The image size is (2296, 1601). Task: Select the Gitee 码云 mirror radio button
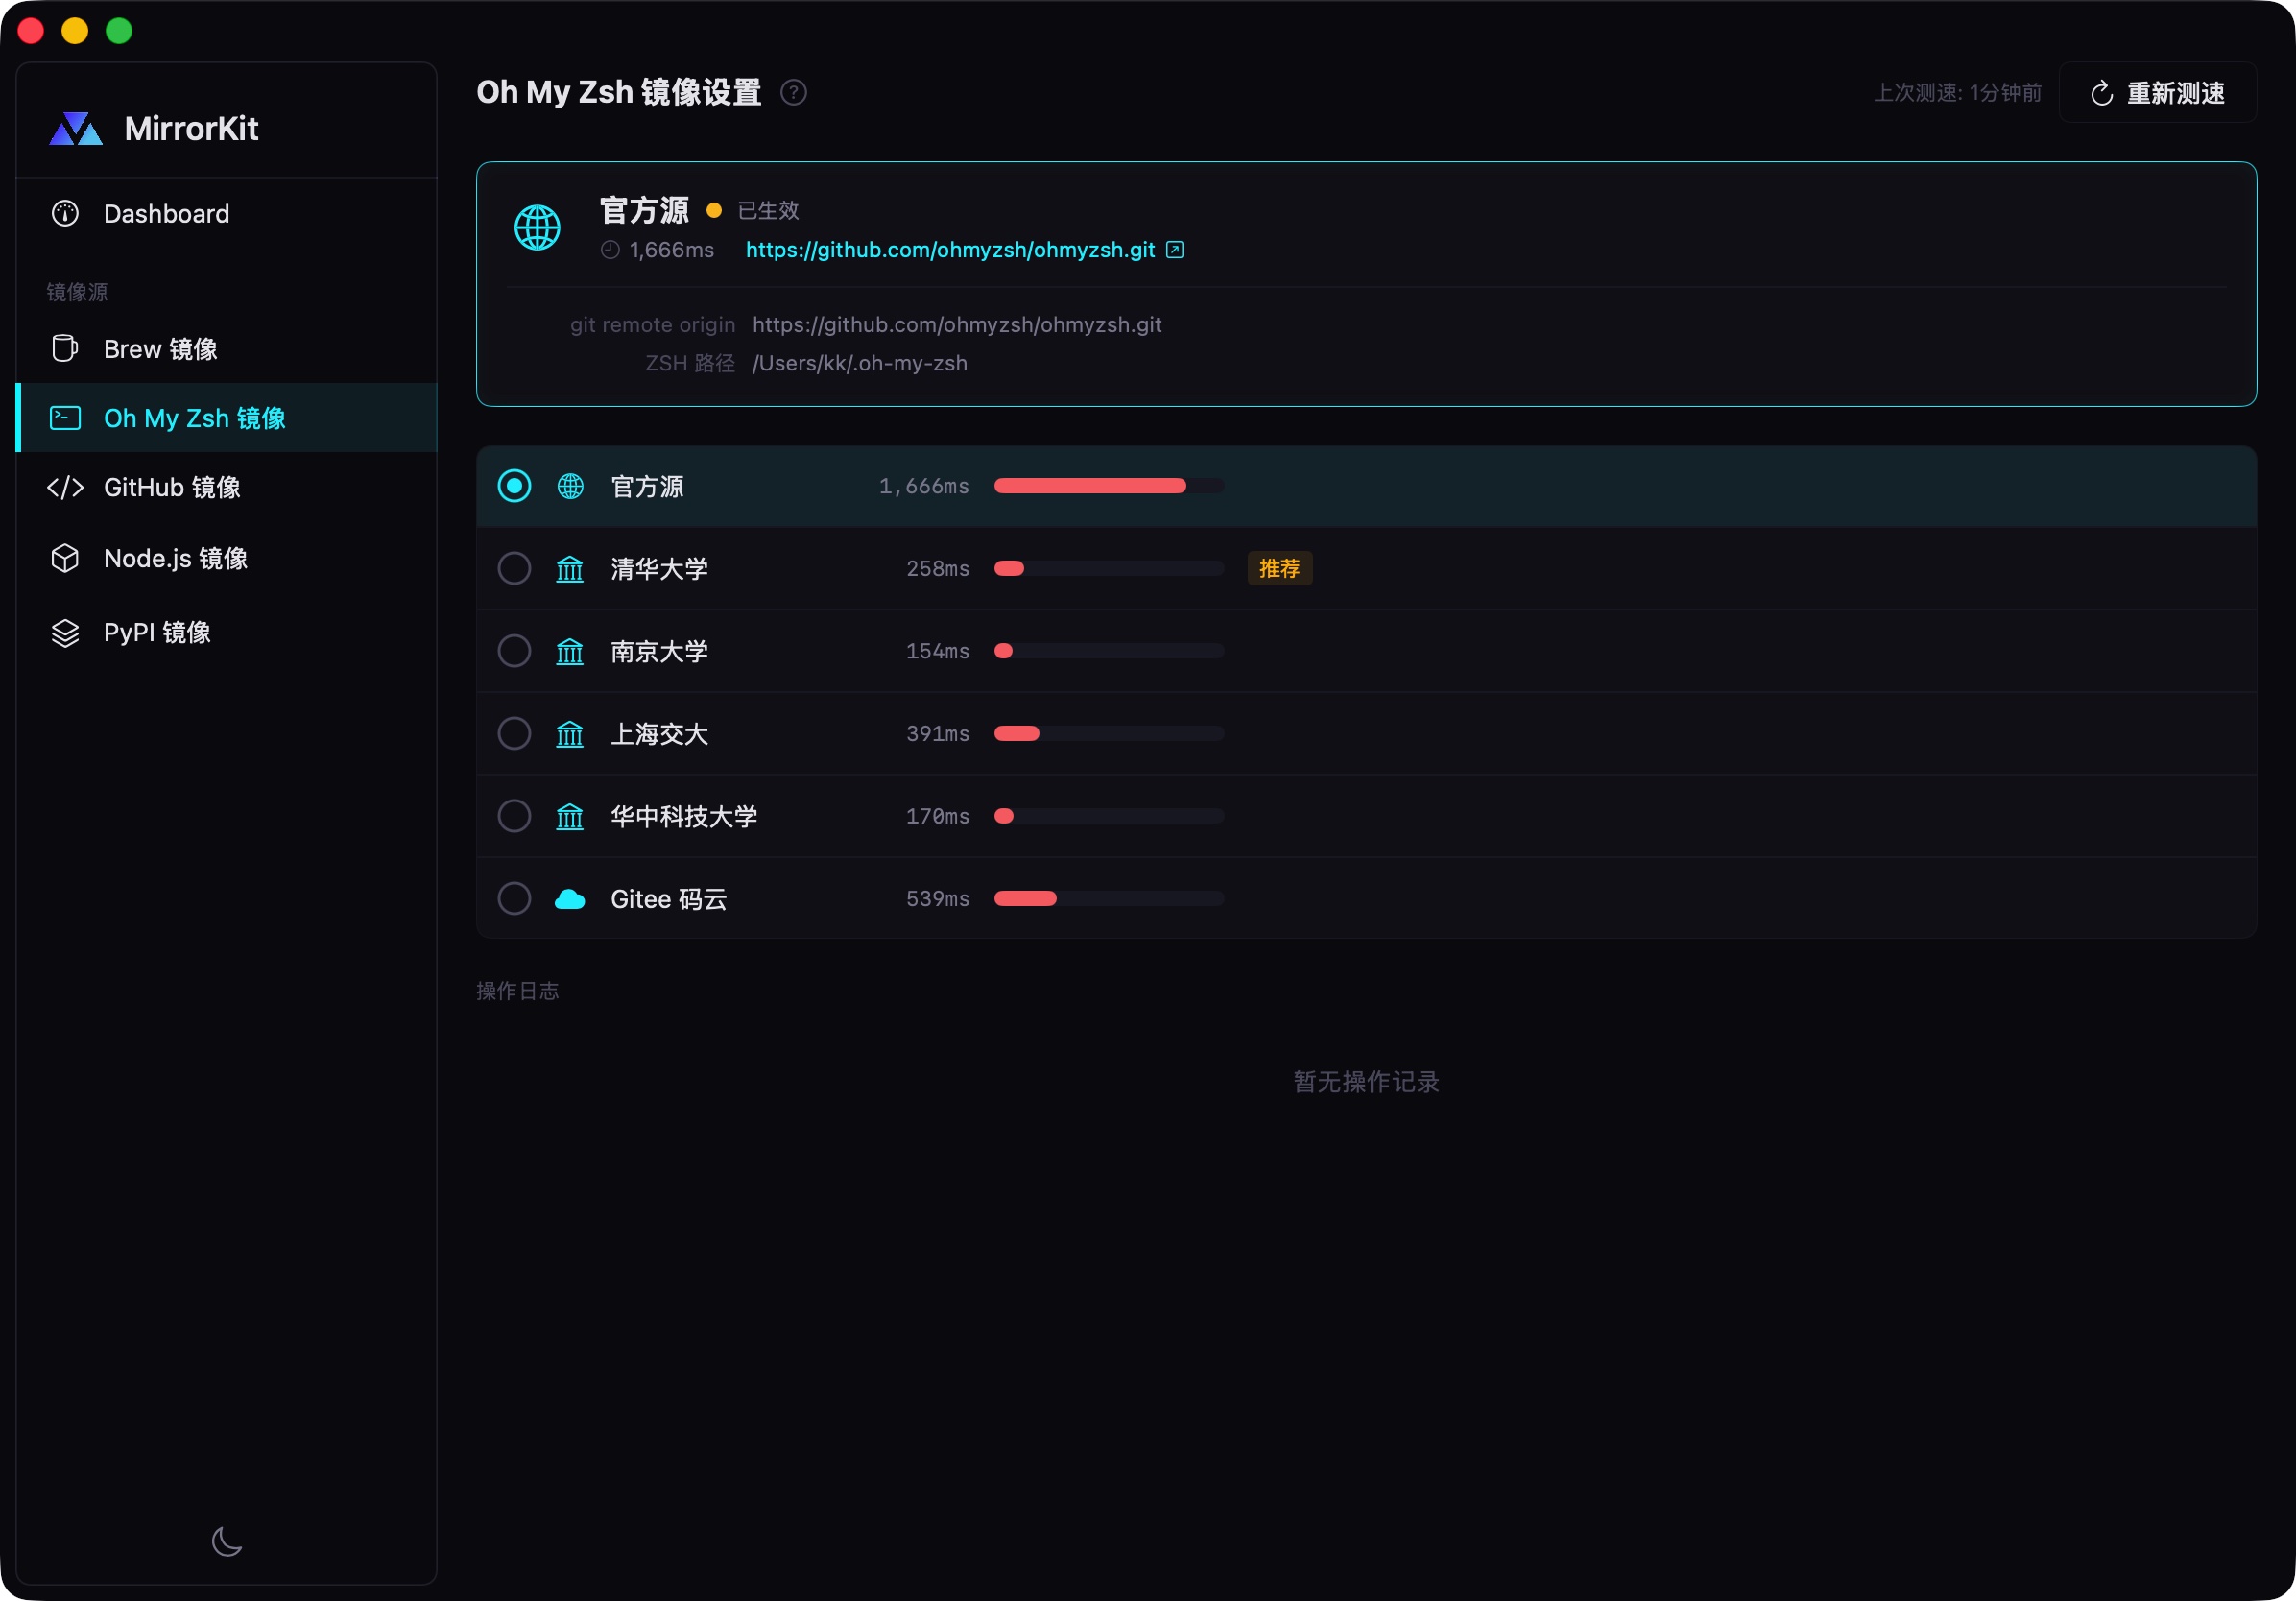[514, 898]
